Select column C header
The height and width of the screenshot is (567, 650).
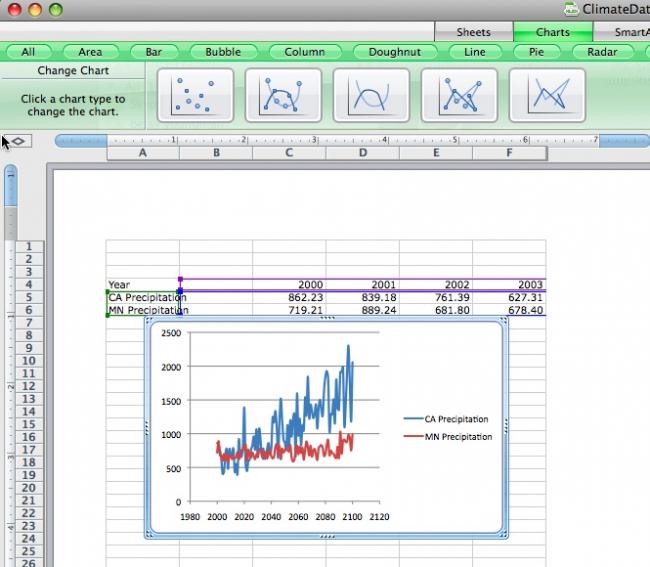289,153
